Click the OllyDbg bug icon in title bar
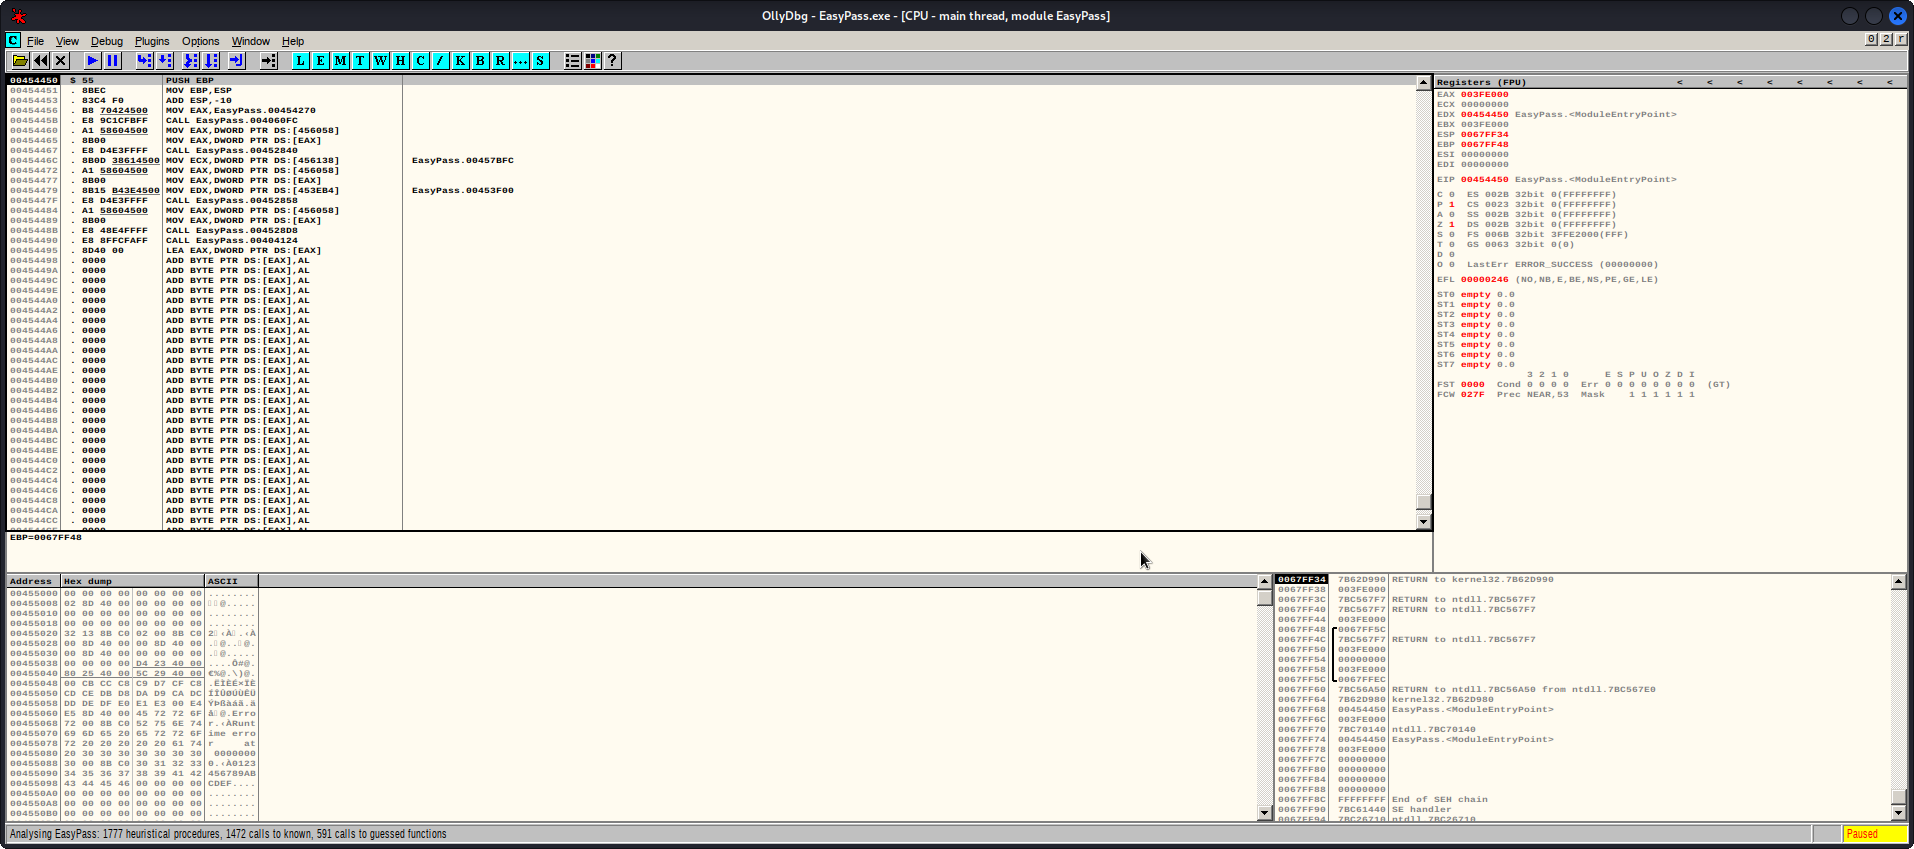 (x=18, y=15)
